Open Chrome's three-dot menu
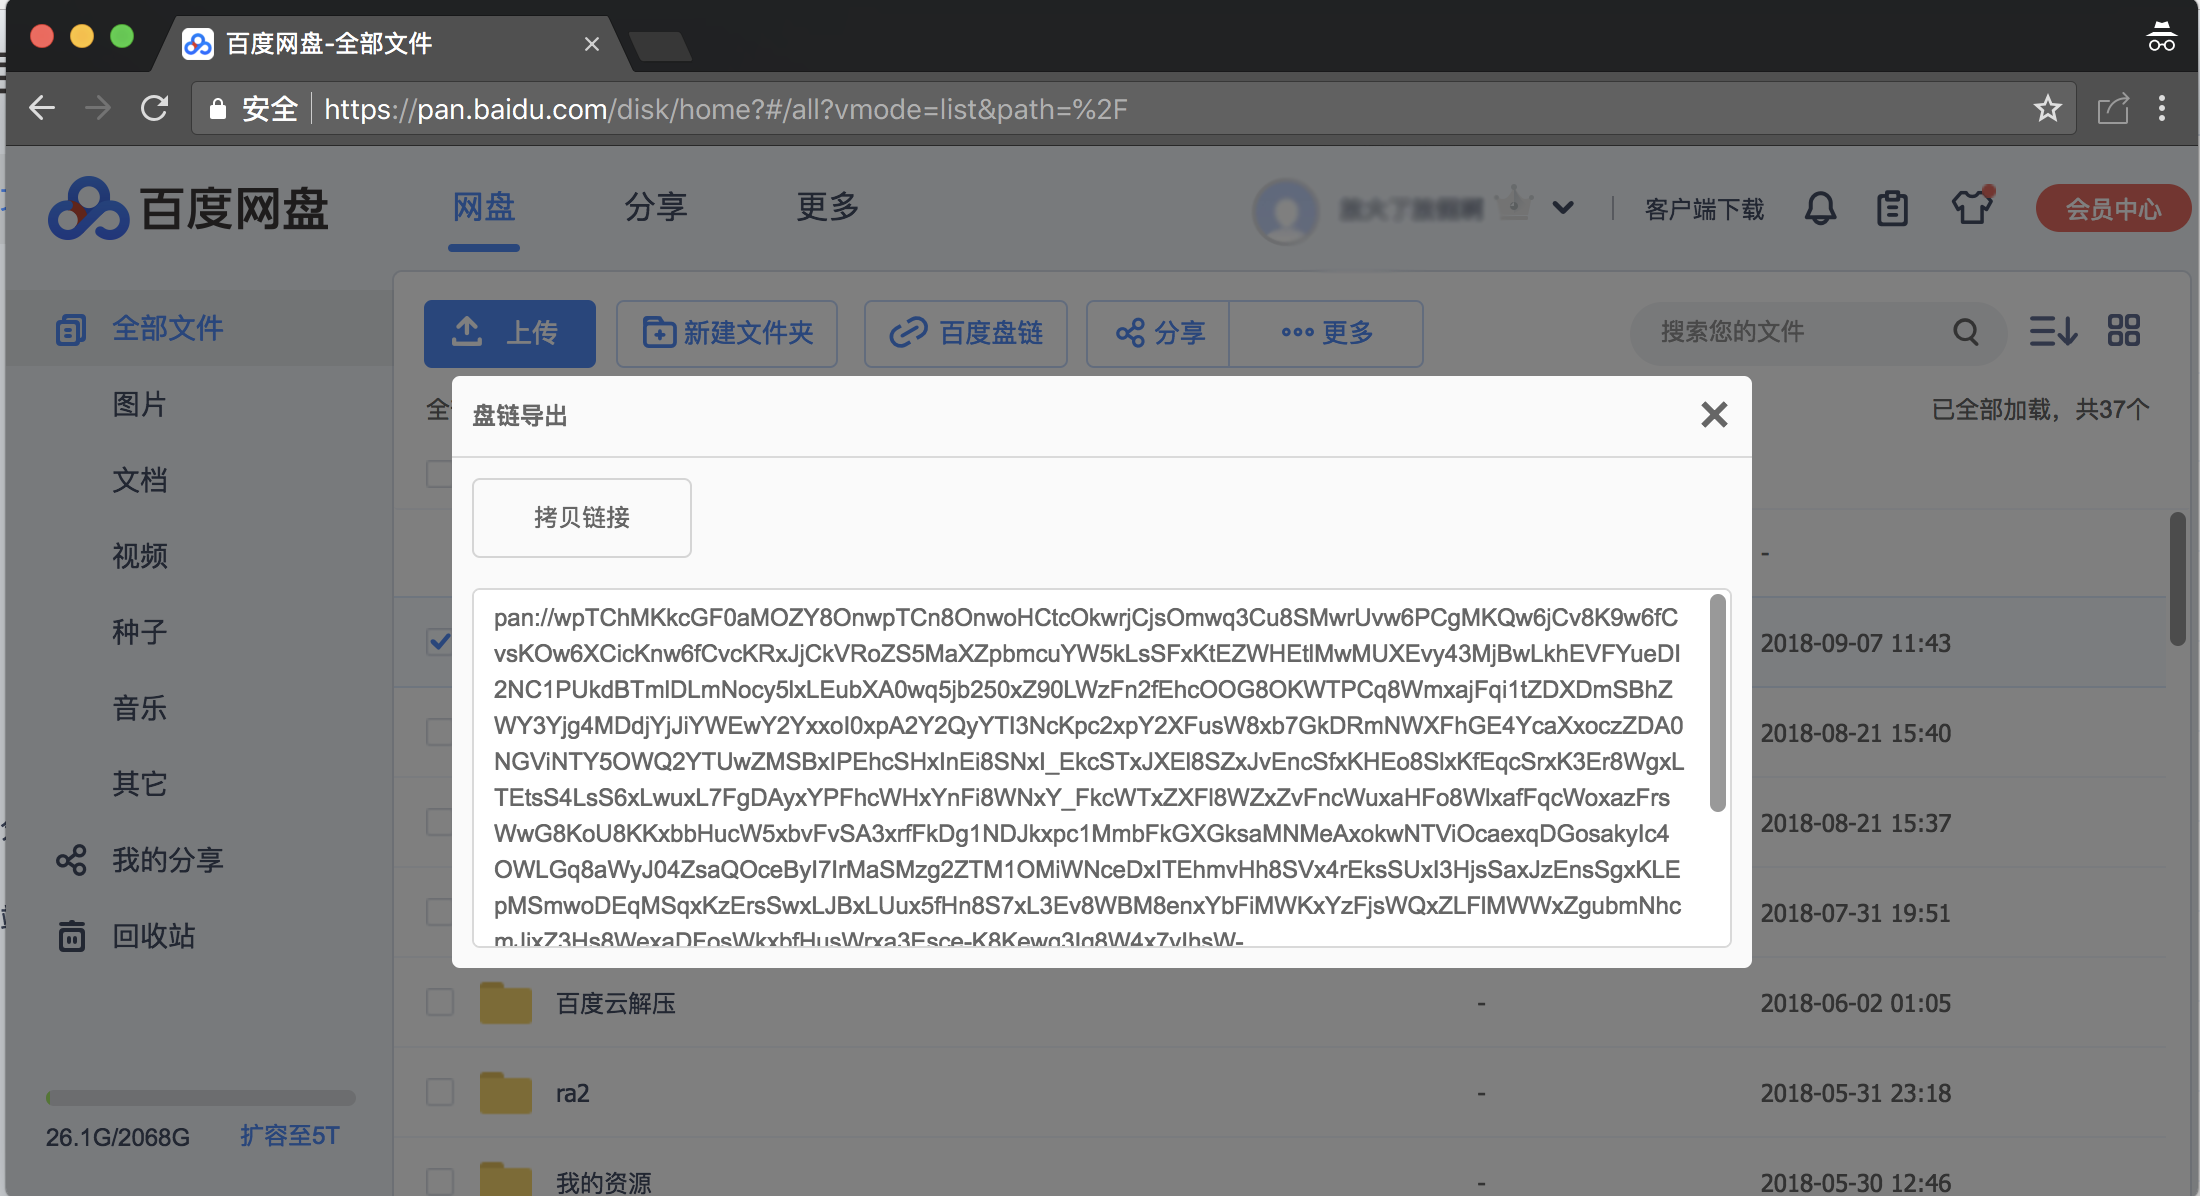 [2161, 108]
